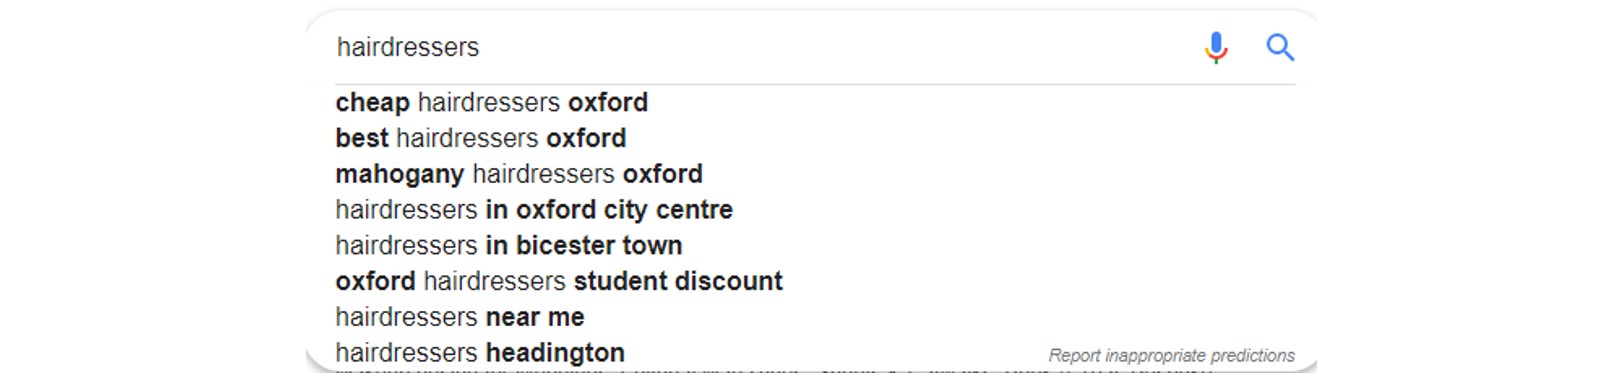The height and width of the screenshot is (374, 1610).
Task: Click the bold word 'mahogany' in the suggestions
Action: tap(400, 174)
